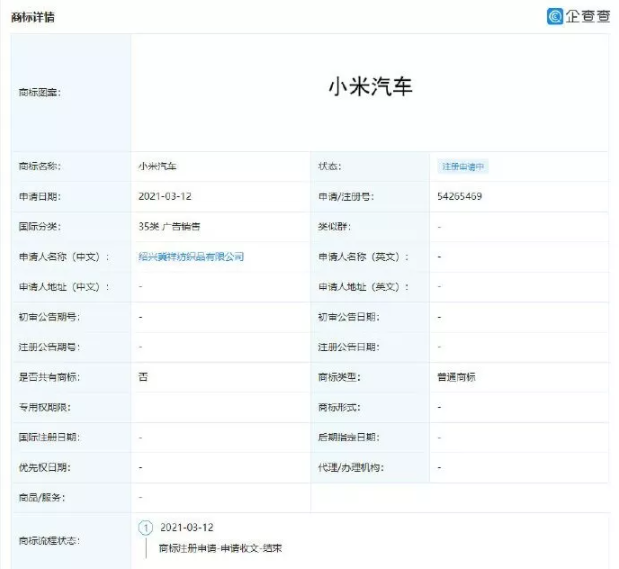Click the 小米汽车 trademark image
The width and height of the screenshot is (619, 569).
point(370,87)
